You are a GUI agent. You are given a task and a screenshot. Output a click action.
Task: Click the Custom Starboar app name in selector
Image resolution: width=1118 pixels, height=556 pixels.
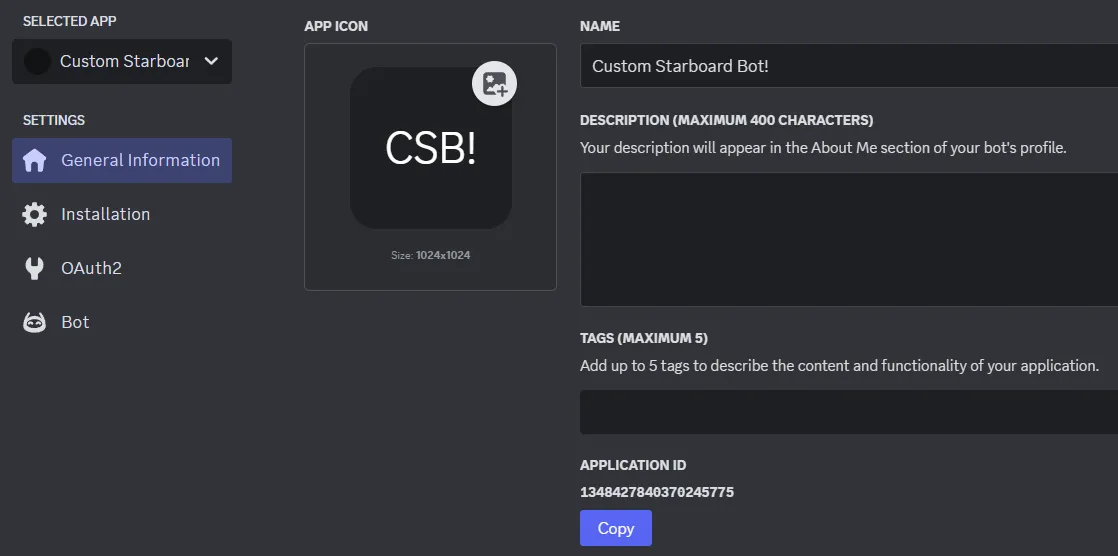[124, 61]
